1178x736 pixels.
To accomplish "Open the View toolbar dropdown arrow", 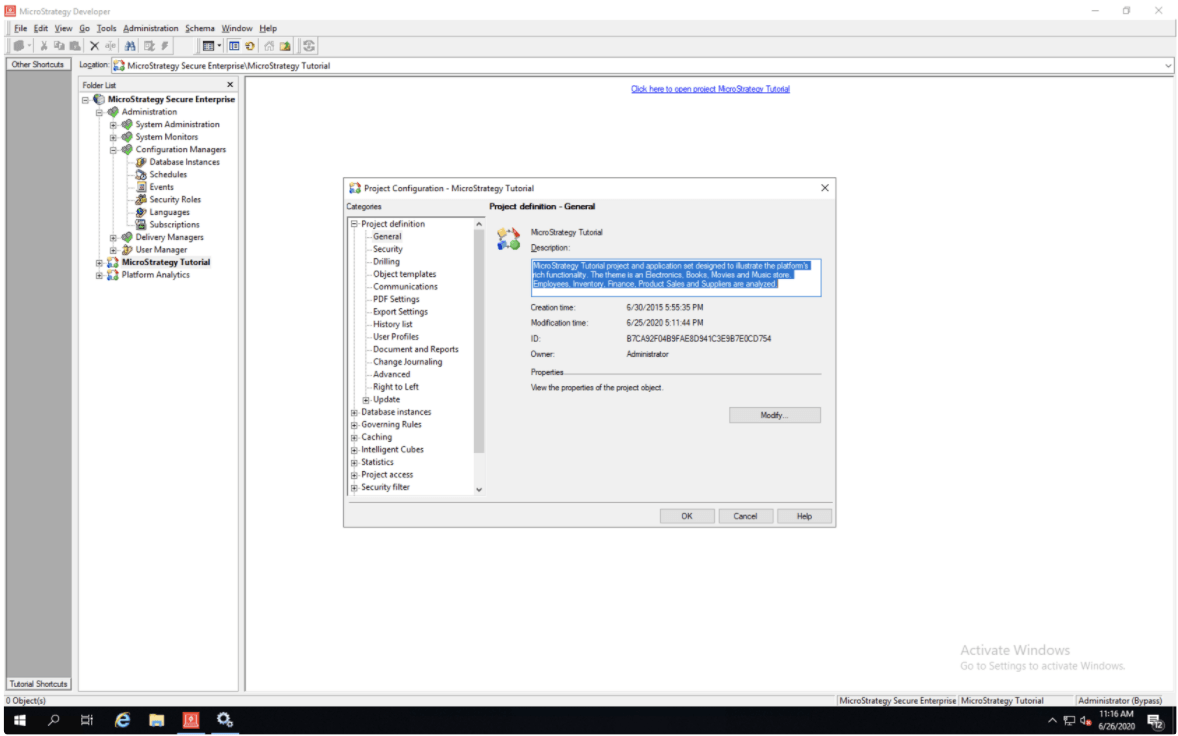I will (219, 46).
